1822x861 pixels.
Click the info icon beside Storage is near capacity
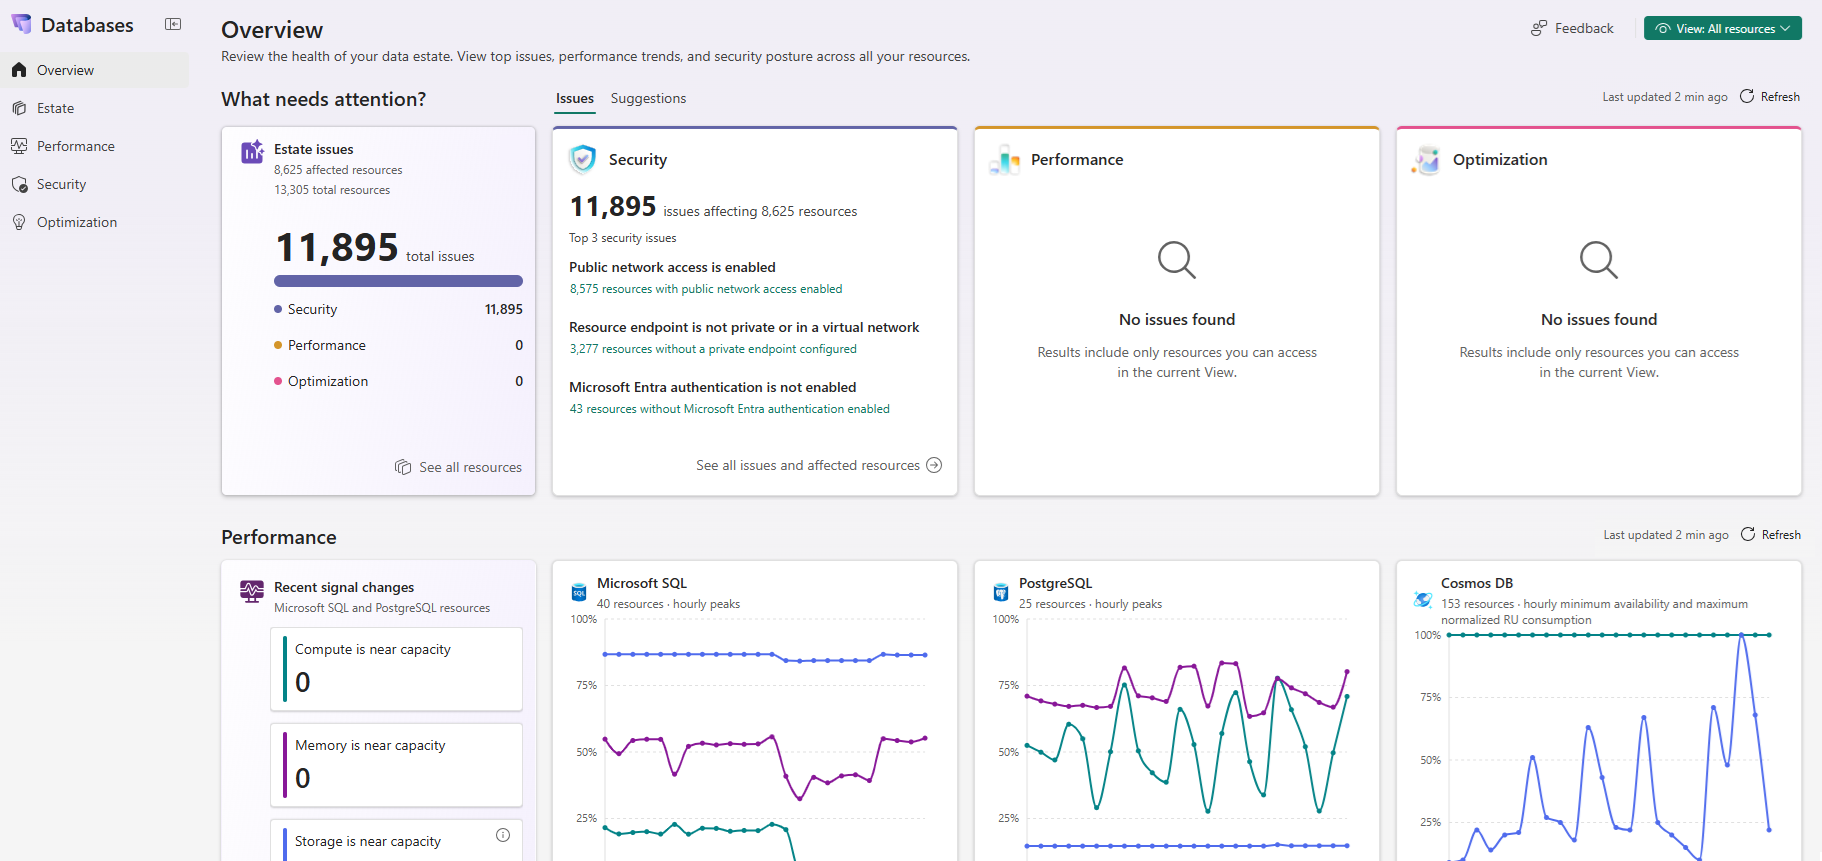click(x=503, y=835)
